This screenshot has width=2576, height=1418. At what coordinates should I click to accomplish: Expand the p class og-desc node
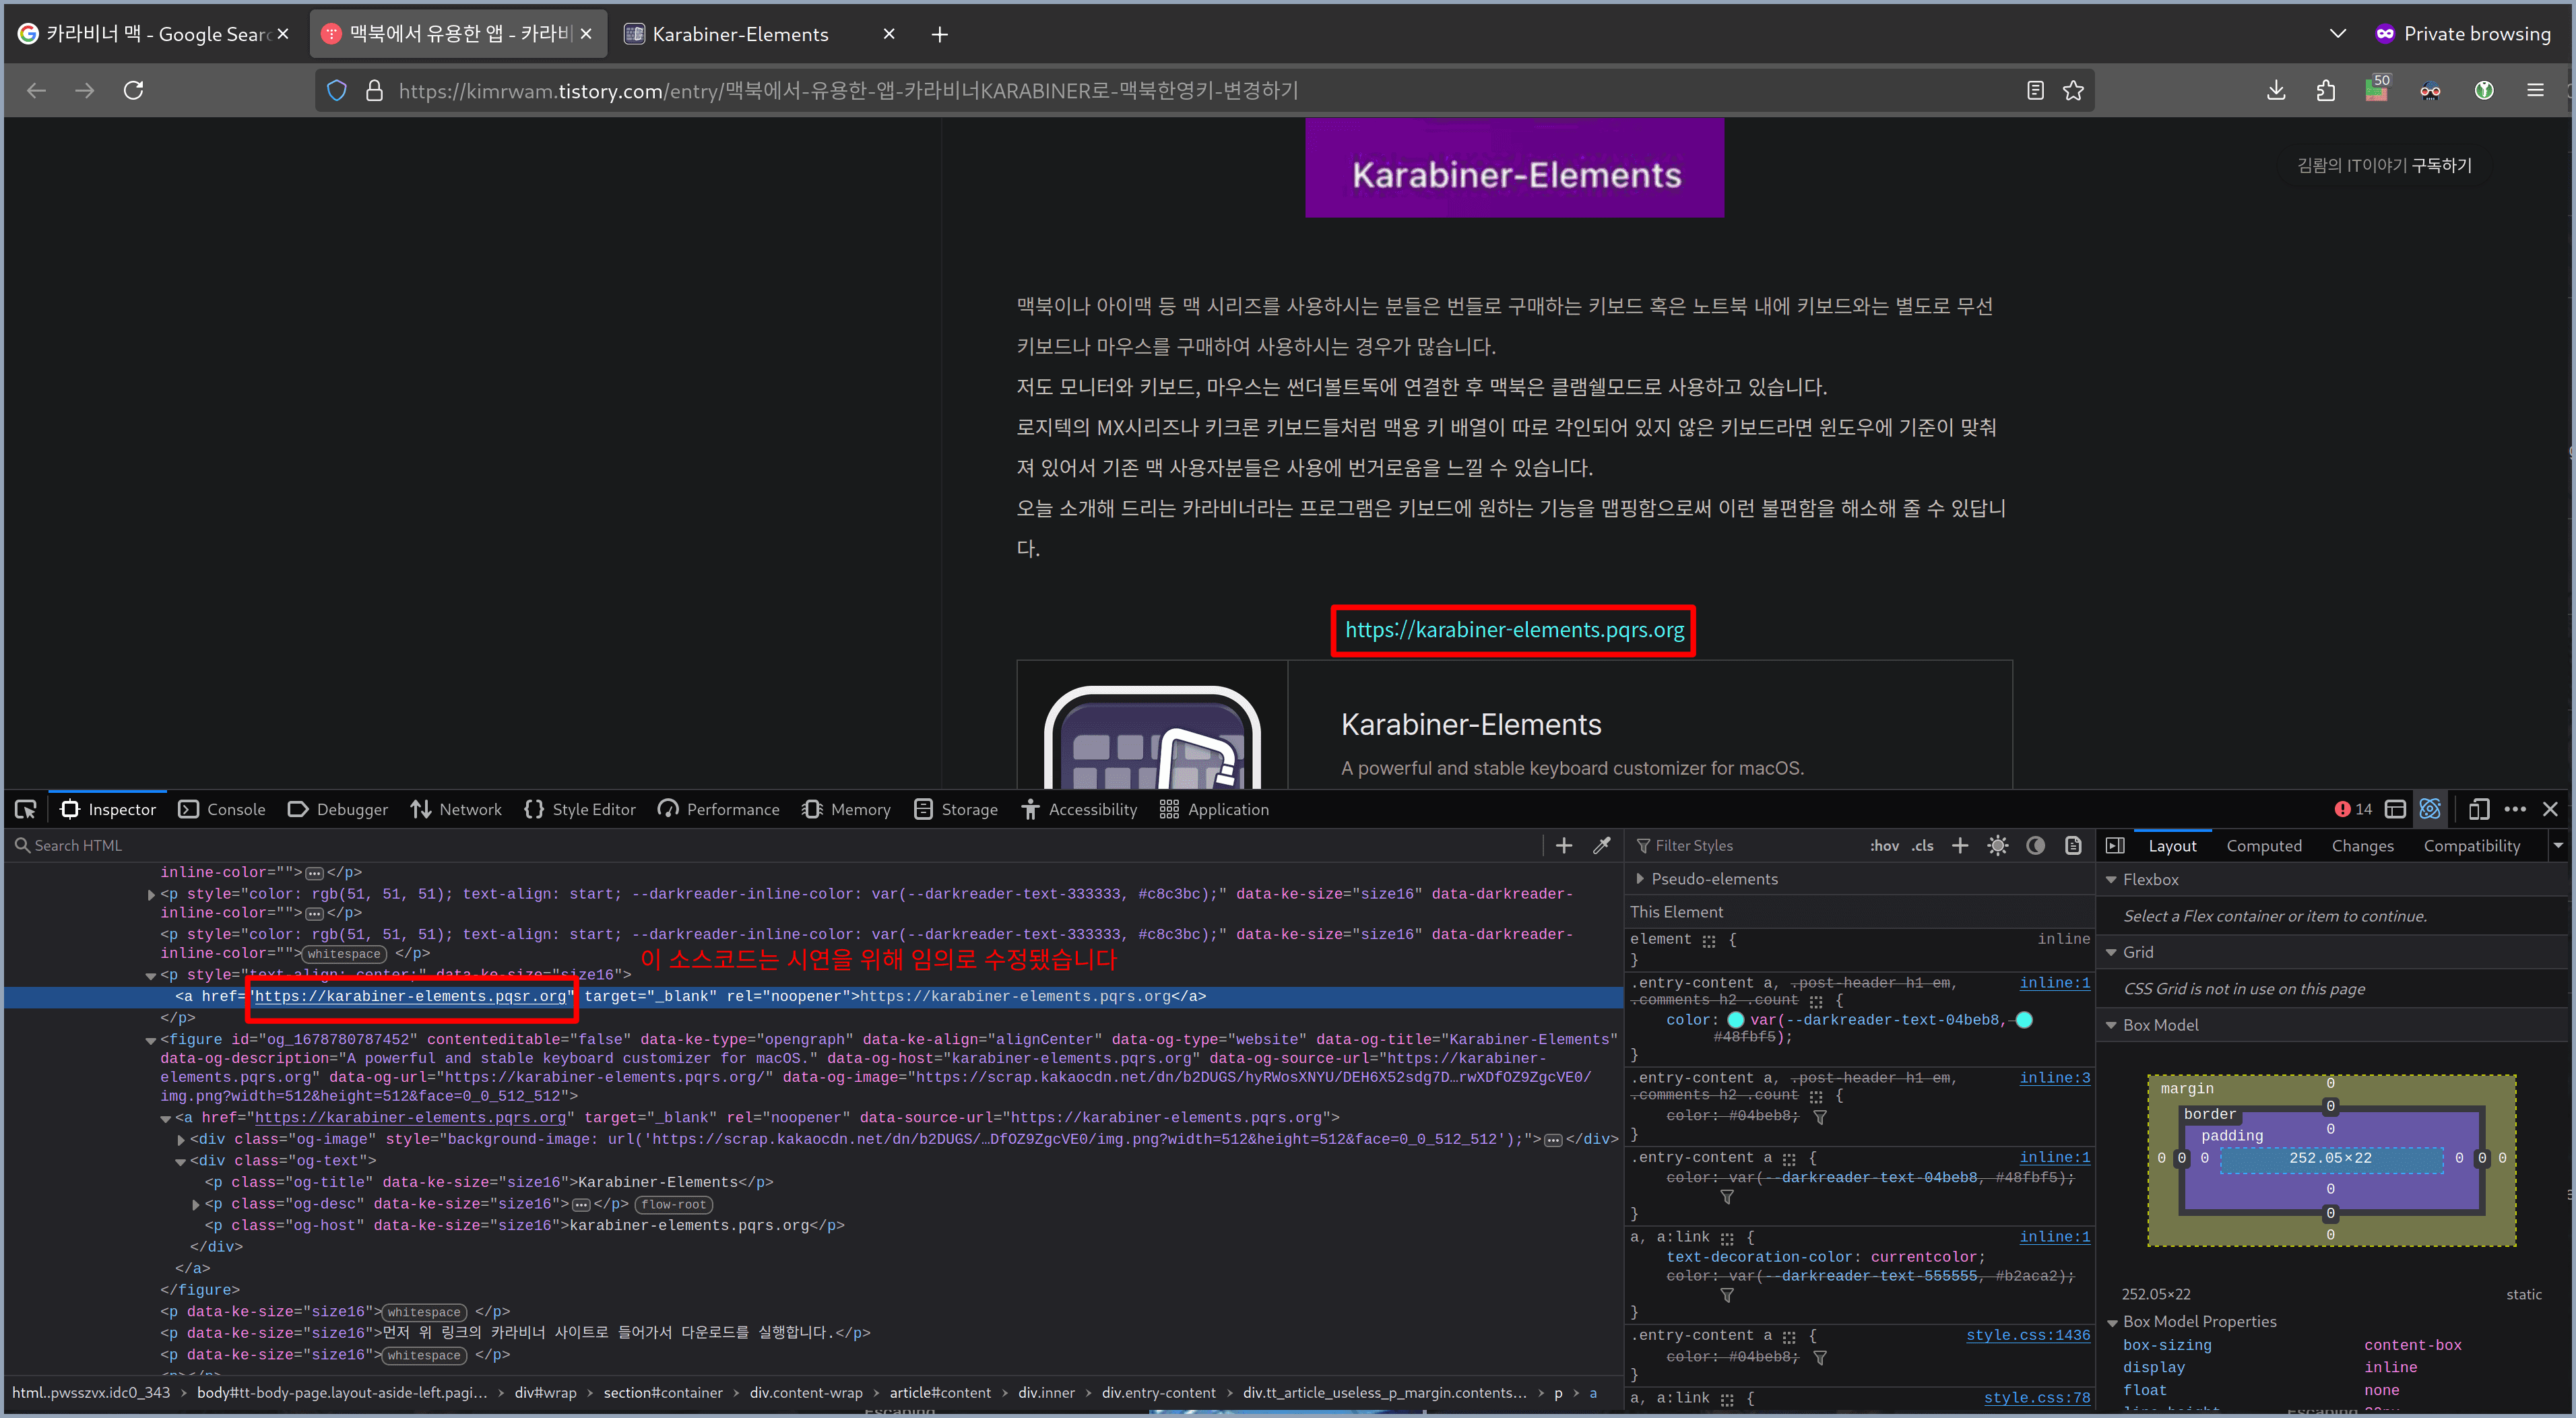196,1205
